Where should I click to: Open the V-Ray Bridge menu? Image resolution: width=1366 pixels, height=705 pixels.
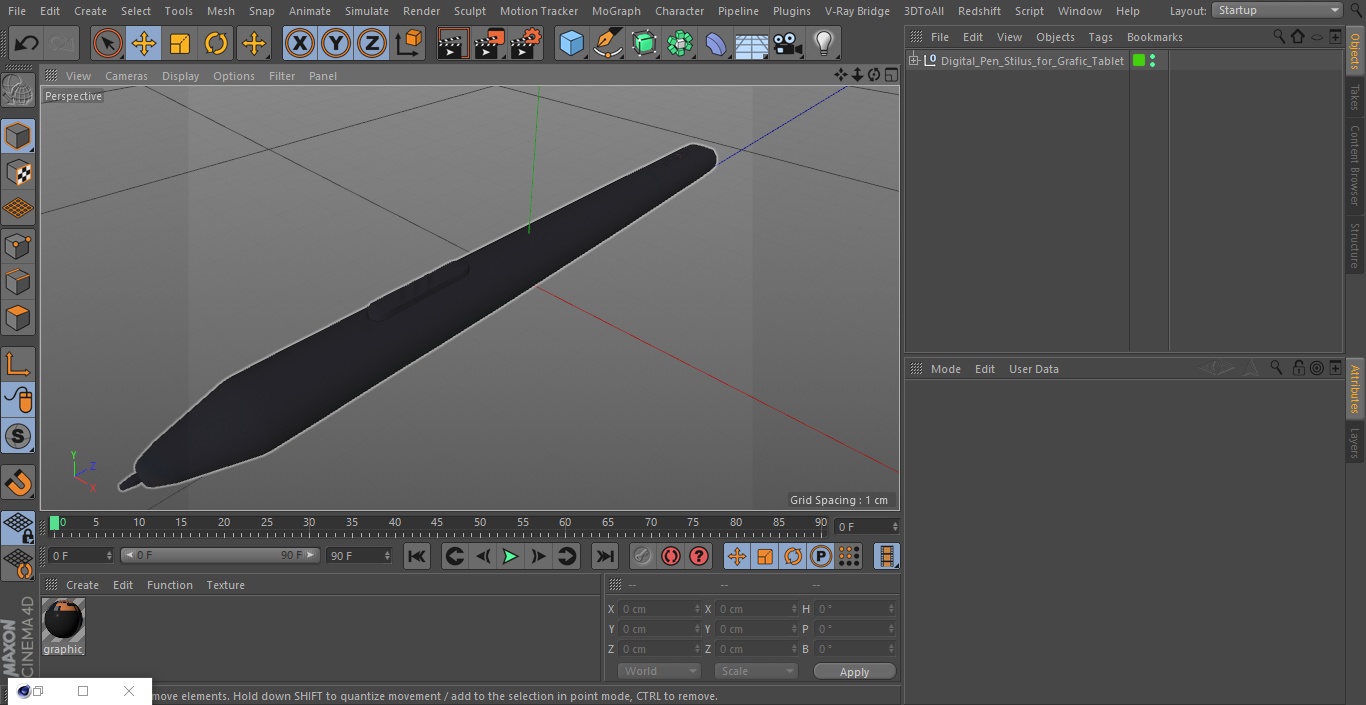tap(857, 11)
